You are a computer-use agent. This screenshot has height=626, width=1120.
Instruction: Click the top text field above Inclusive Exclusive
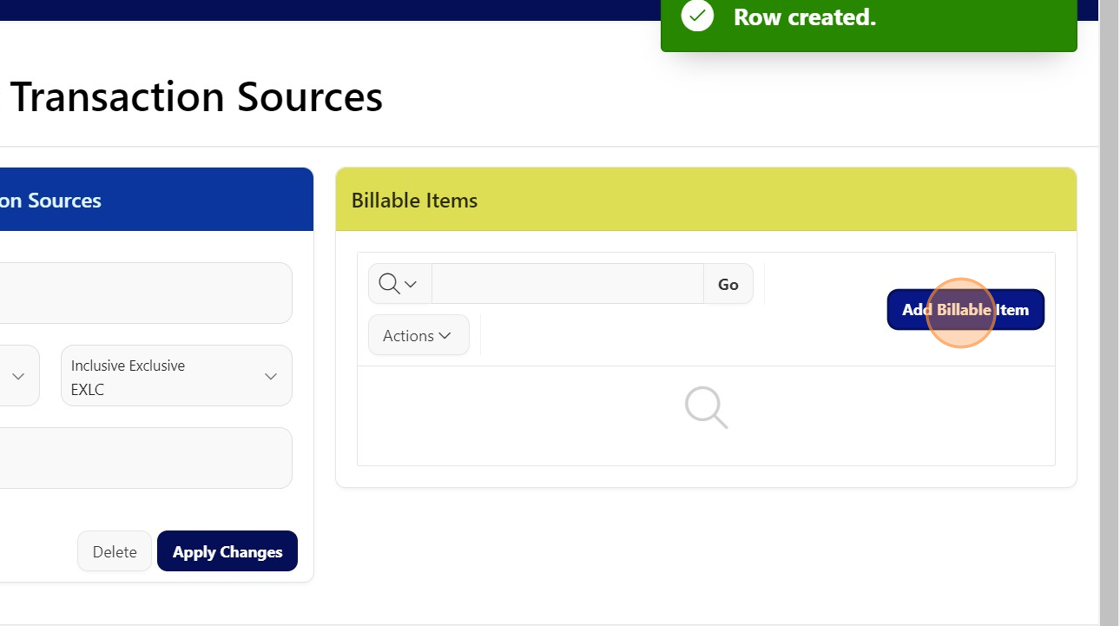point(145,293)
